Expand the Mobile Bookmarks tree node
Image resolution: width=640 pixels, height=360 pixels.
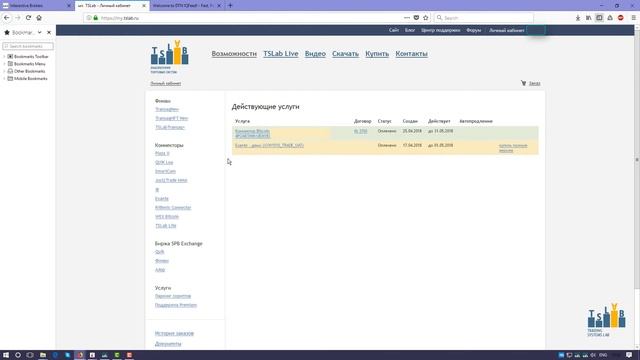[x=4, y=79]
